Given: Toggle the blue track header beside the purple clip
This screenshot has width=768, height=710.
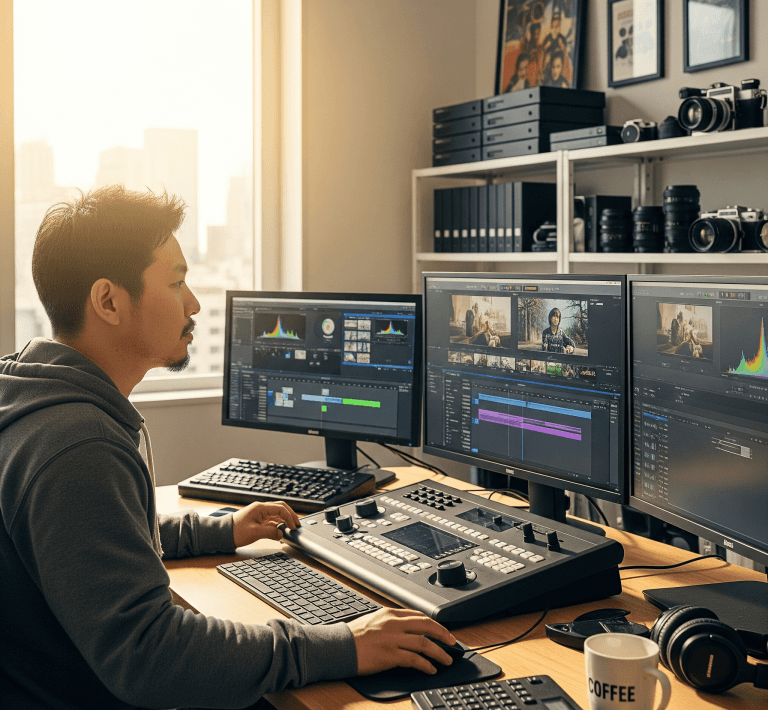Looking at the screenshot, I should click(x=475, y=421).
